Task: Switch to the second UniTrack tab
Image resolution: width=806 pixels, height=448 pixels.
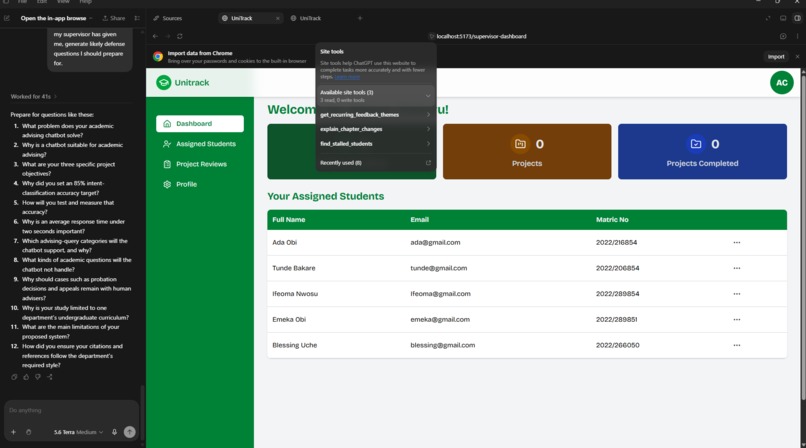Action: pos(306,18)
